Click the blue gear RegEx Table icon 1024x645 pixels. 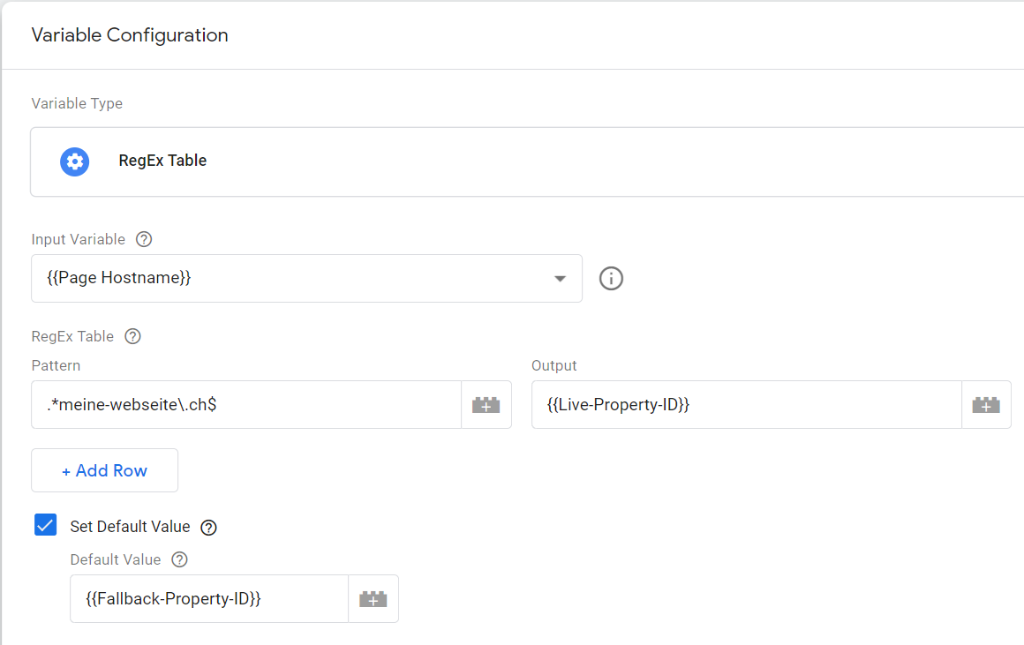tap(75, 161)
